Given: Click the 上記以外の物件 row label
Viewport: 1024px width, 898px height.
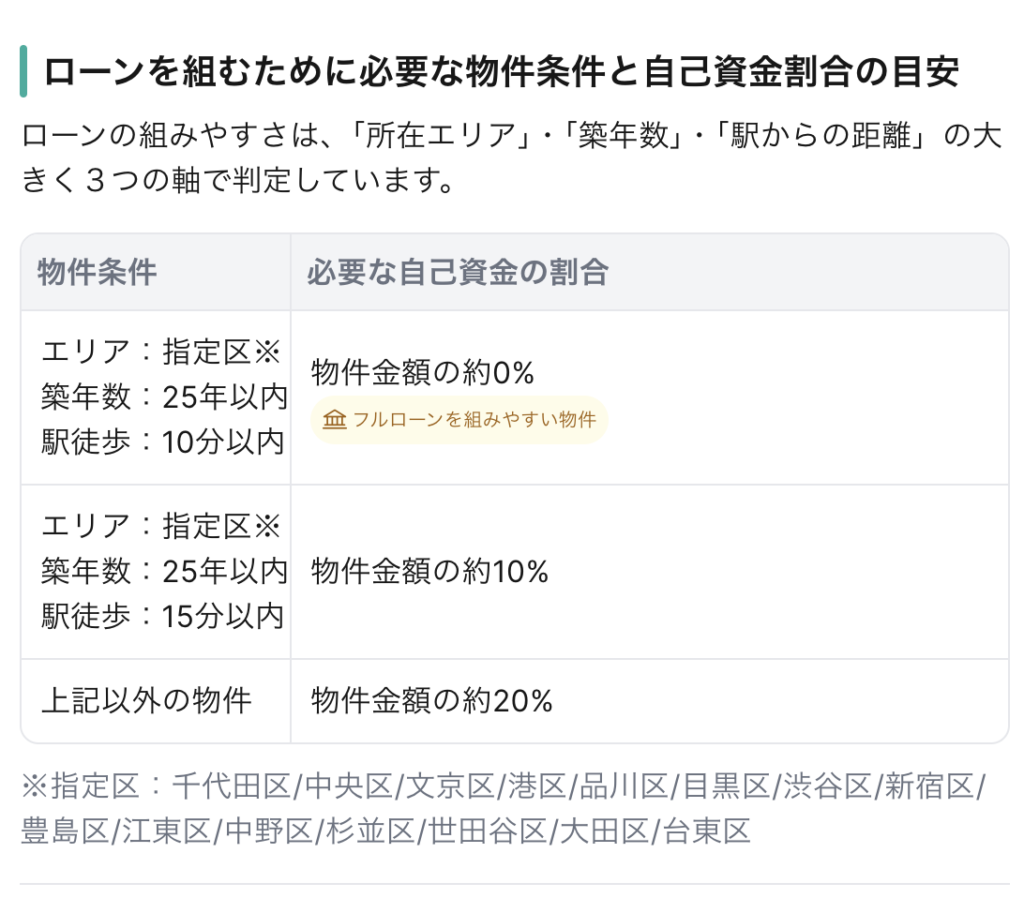Looking at the screenshot, I should click(146, 700).
